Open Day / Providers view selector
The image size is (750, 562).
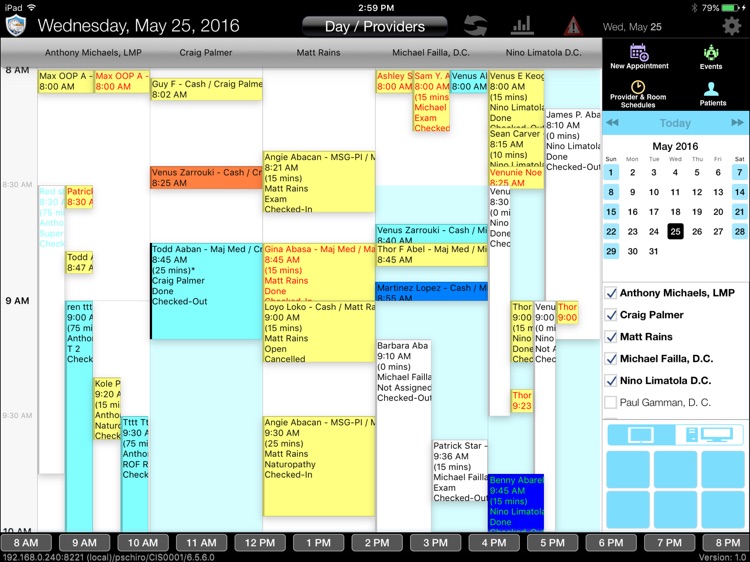tap(375, 26)
